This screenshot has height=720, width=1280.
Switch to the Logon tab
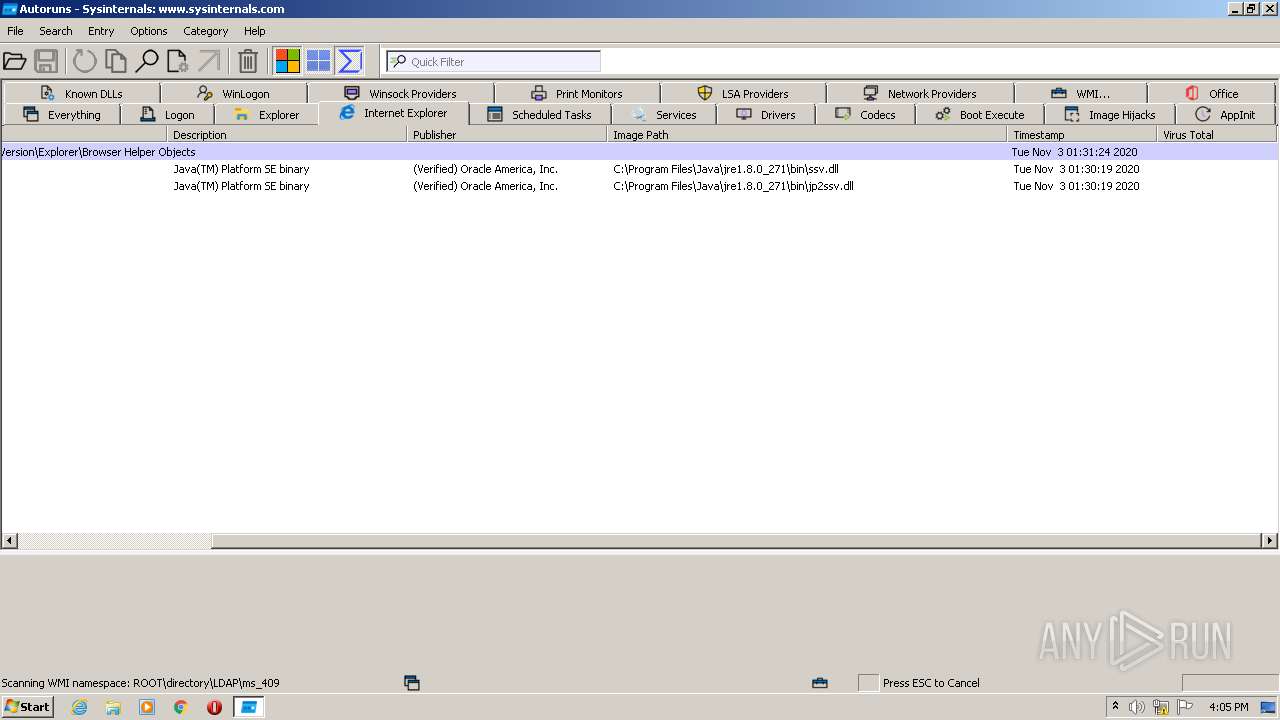tap(168, 114)
